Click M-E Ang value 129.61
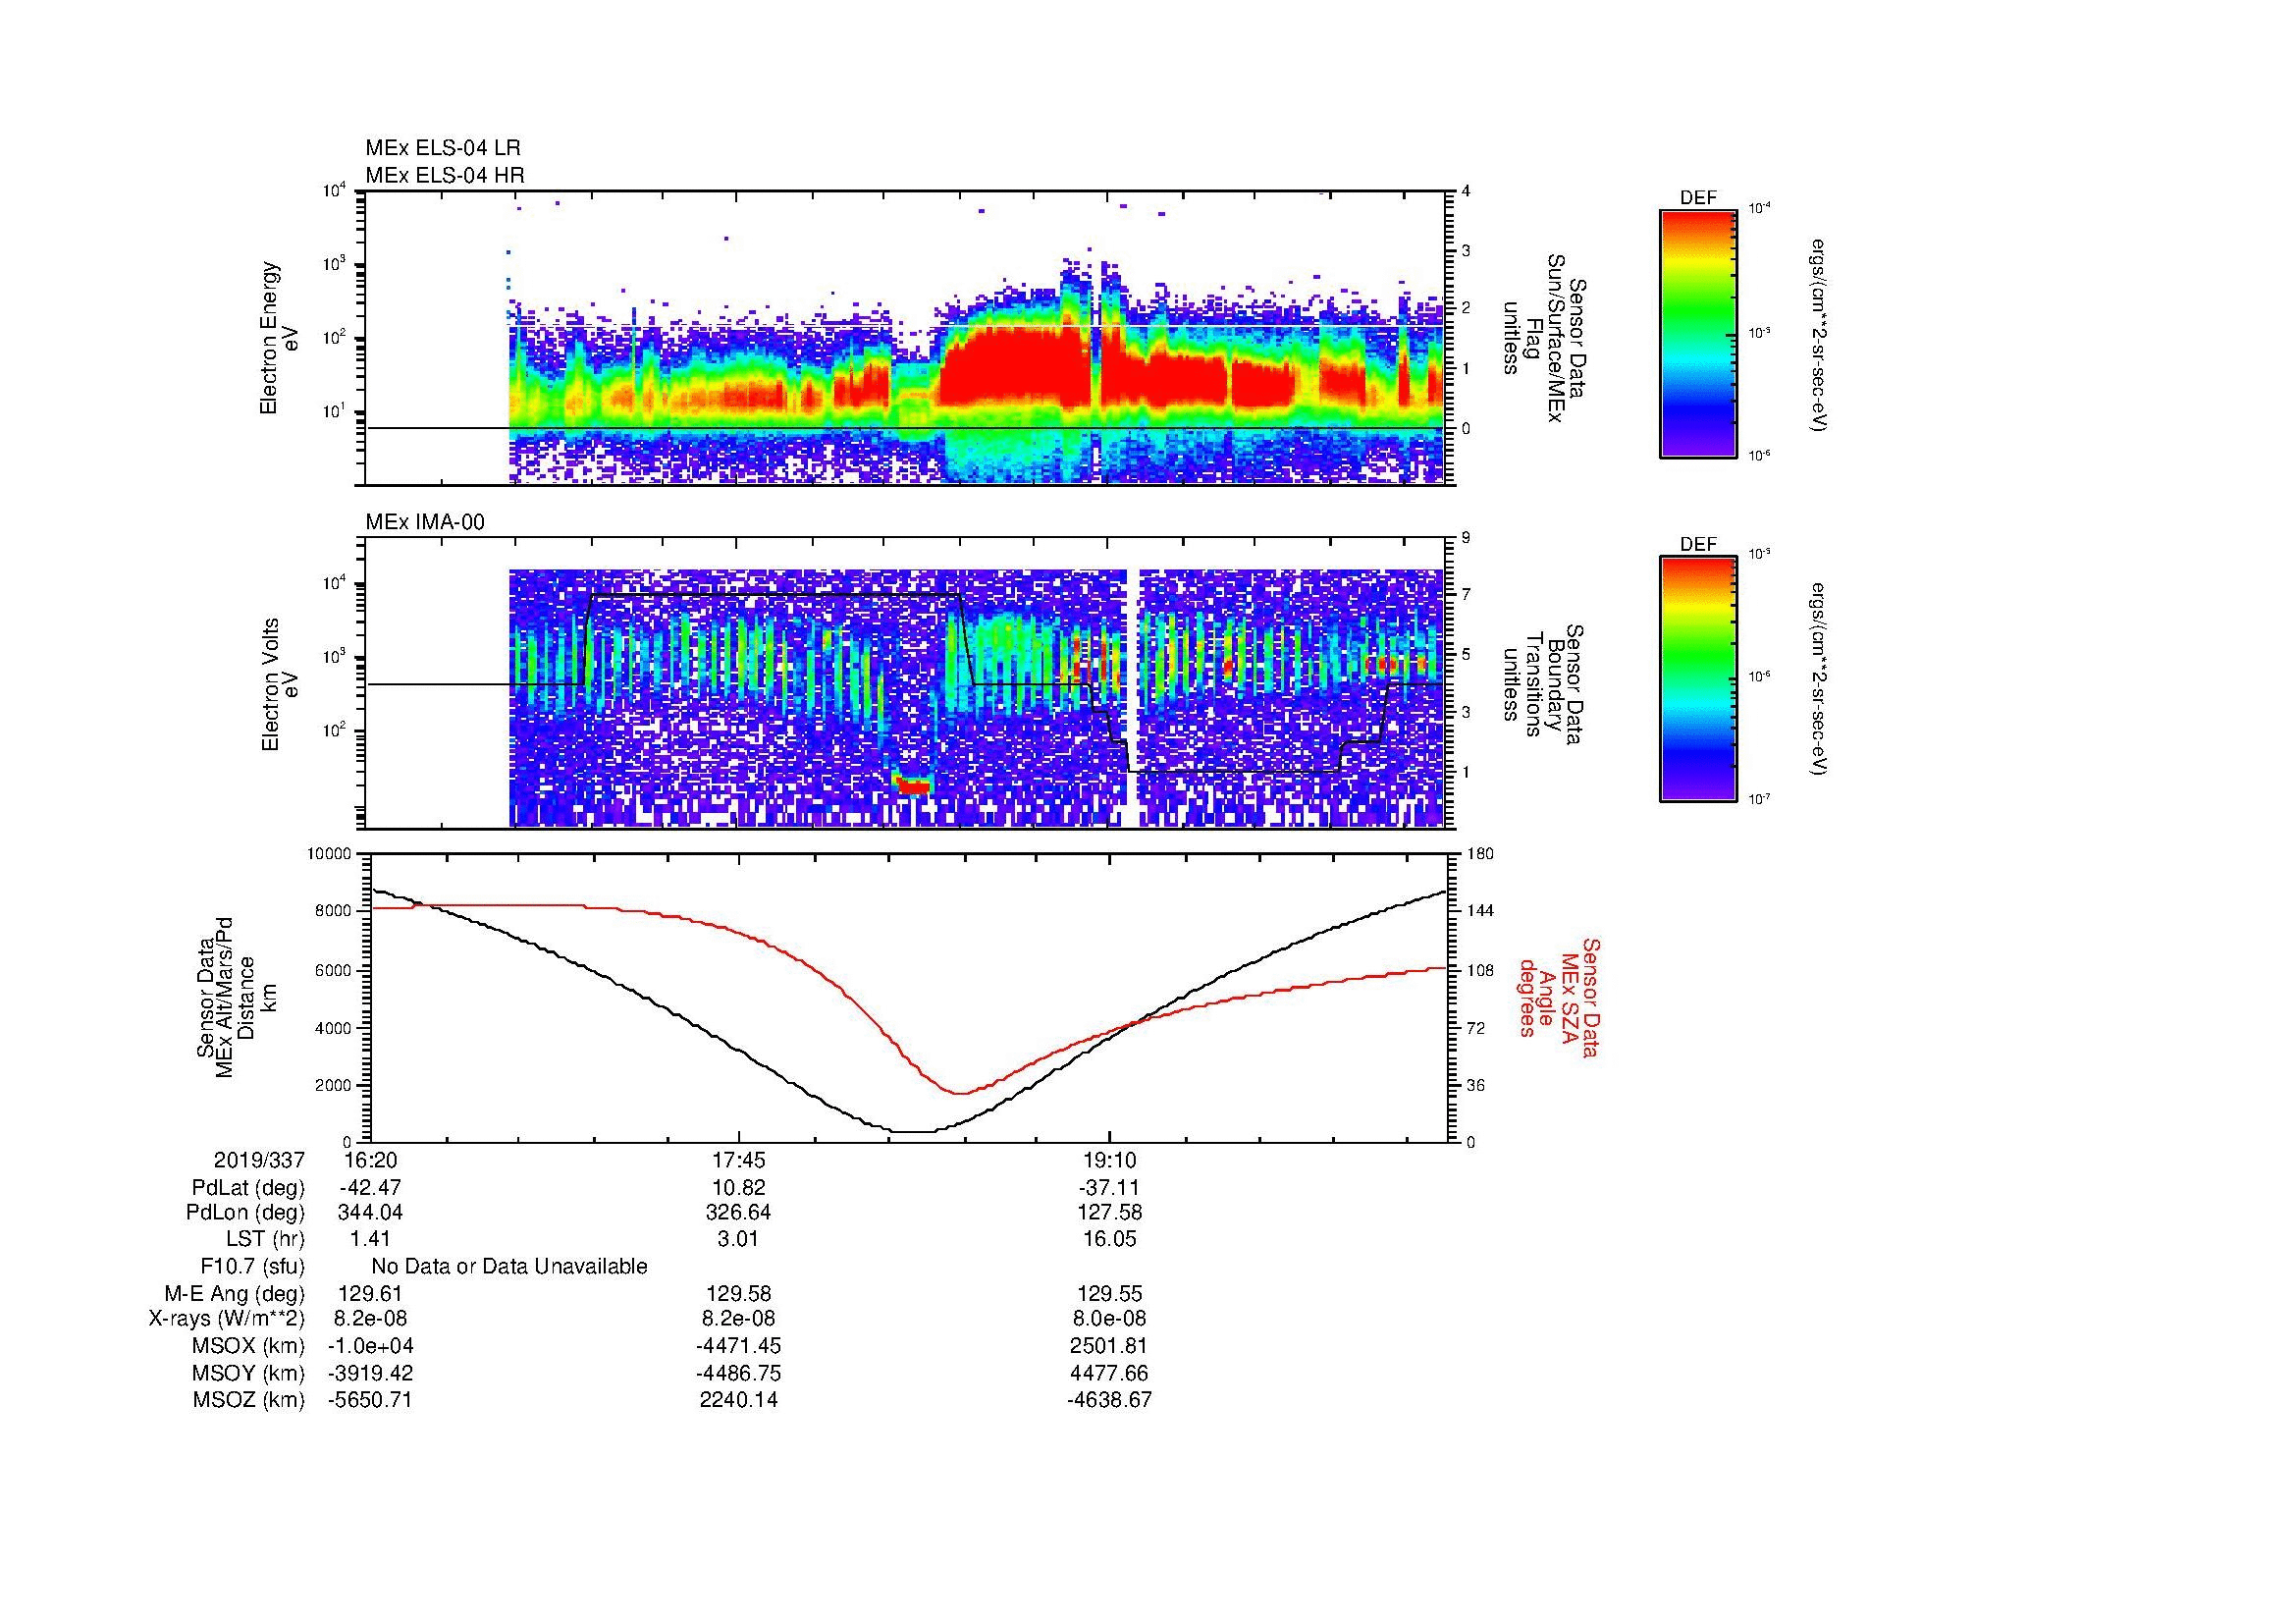 tap(370, 1293)
